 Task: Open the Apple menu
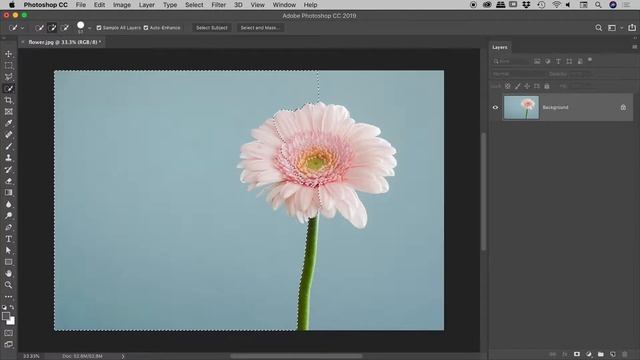[x=12, y=5]
